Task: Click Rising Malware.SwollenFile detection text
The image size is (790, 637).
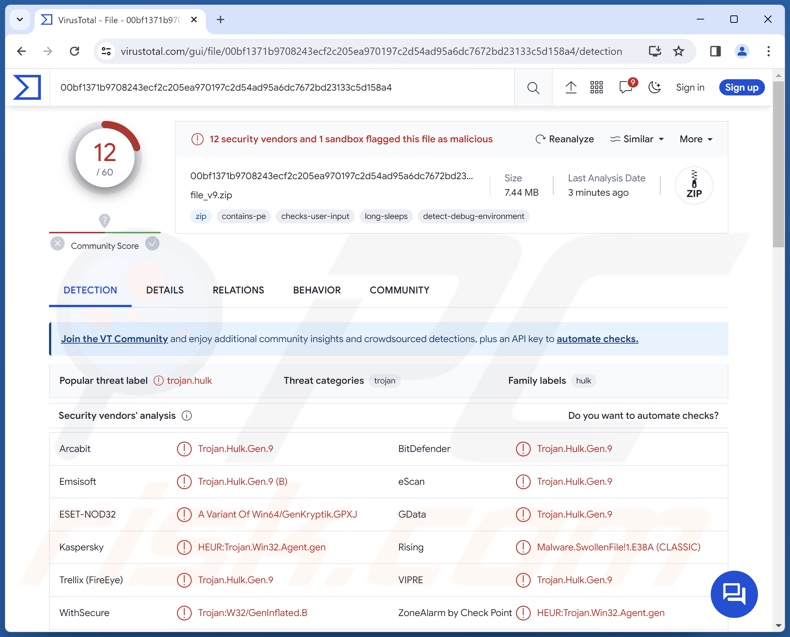Action: [619, 547]
